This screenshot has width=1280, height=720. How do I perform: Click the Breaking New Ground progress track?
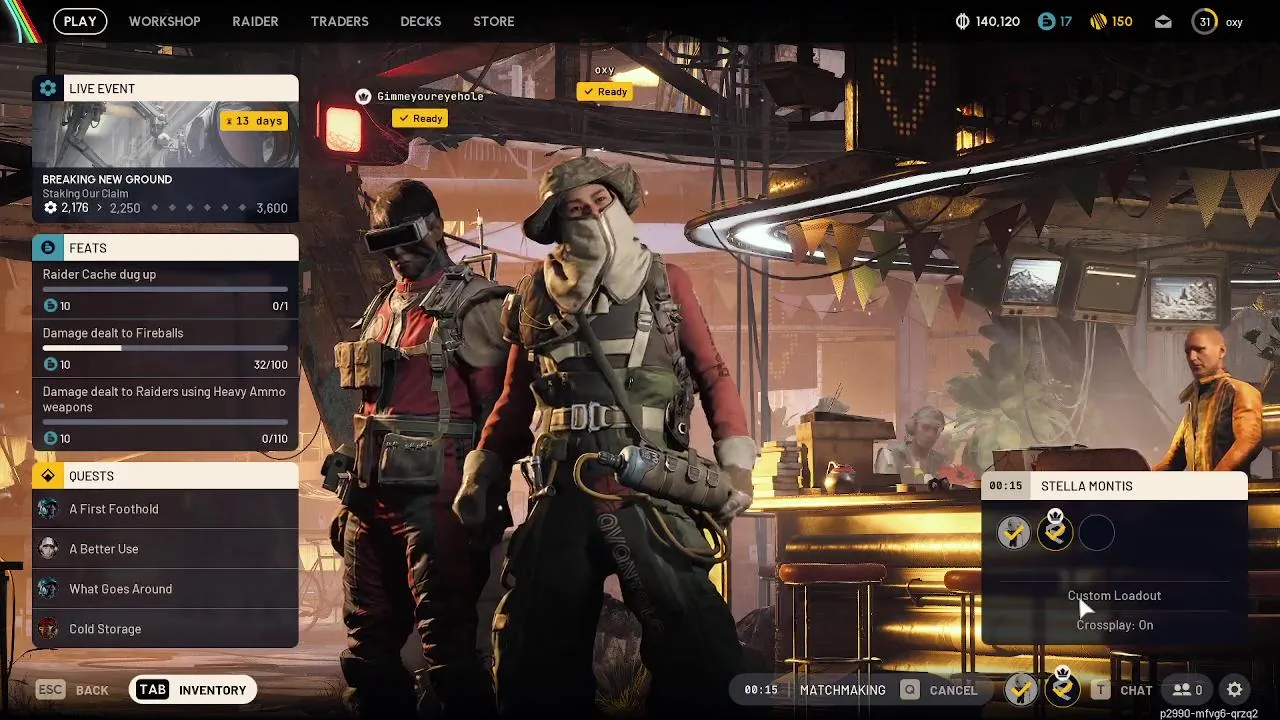(x=165, y=208)
